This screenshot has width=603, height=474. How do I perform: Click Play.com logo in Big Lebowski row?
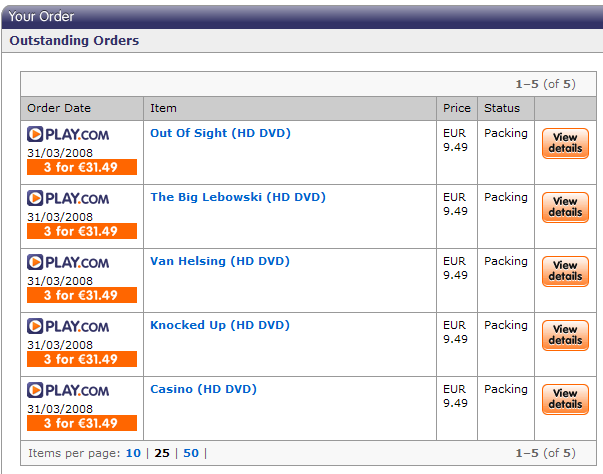point(68,198)
